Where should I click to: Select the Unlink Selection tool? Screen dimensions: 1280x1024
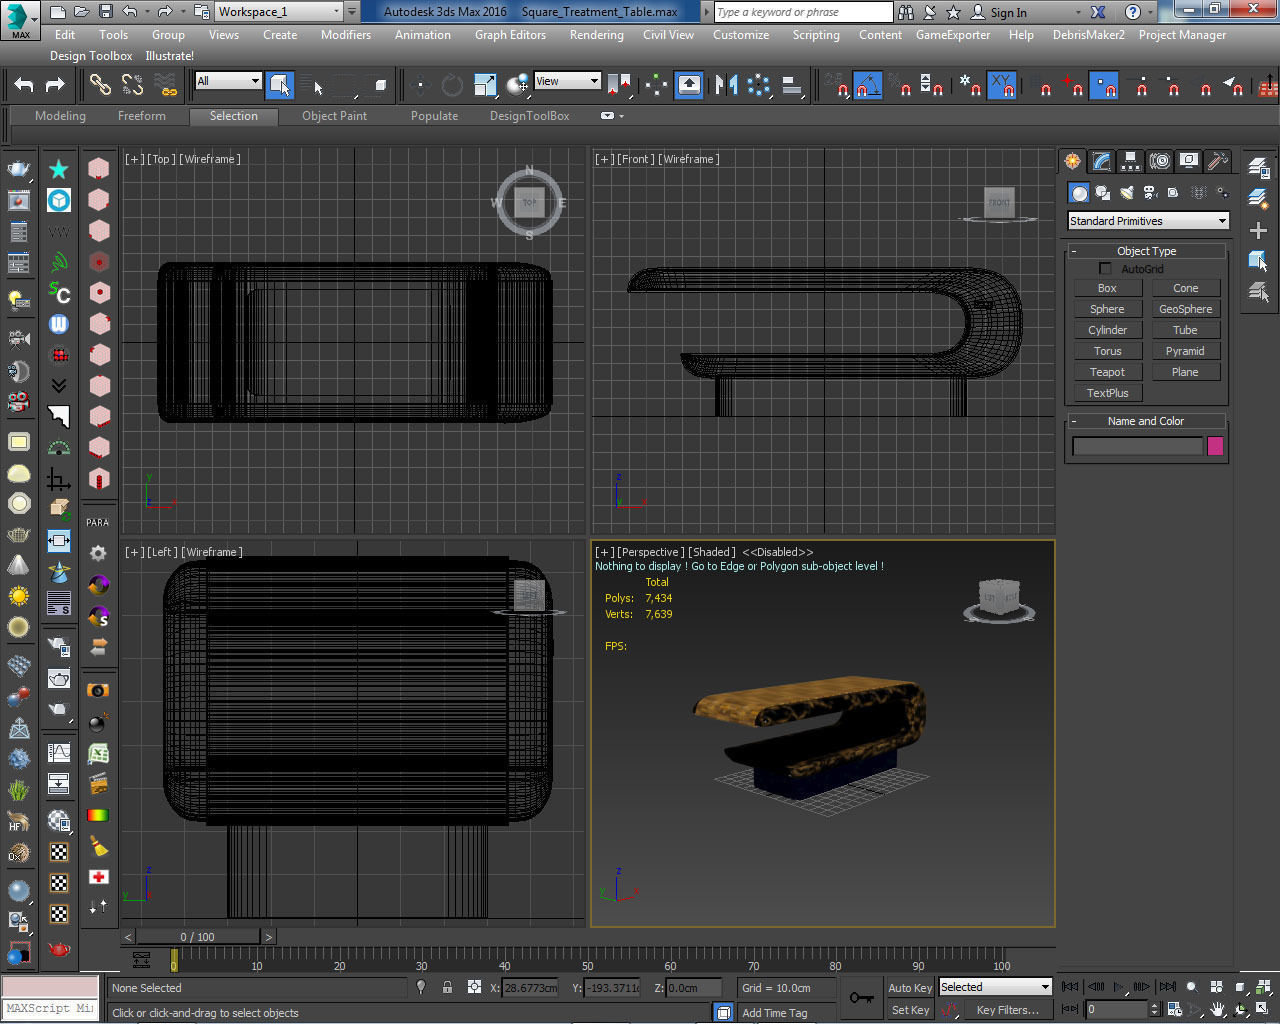(133, 86)
